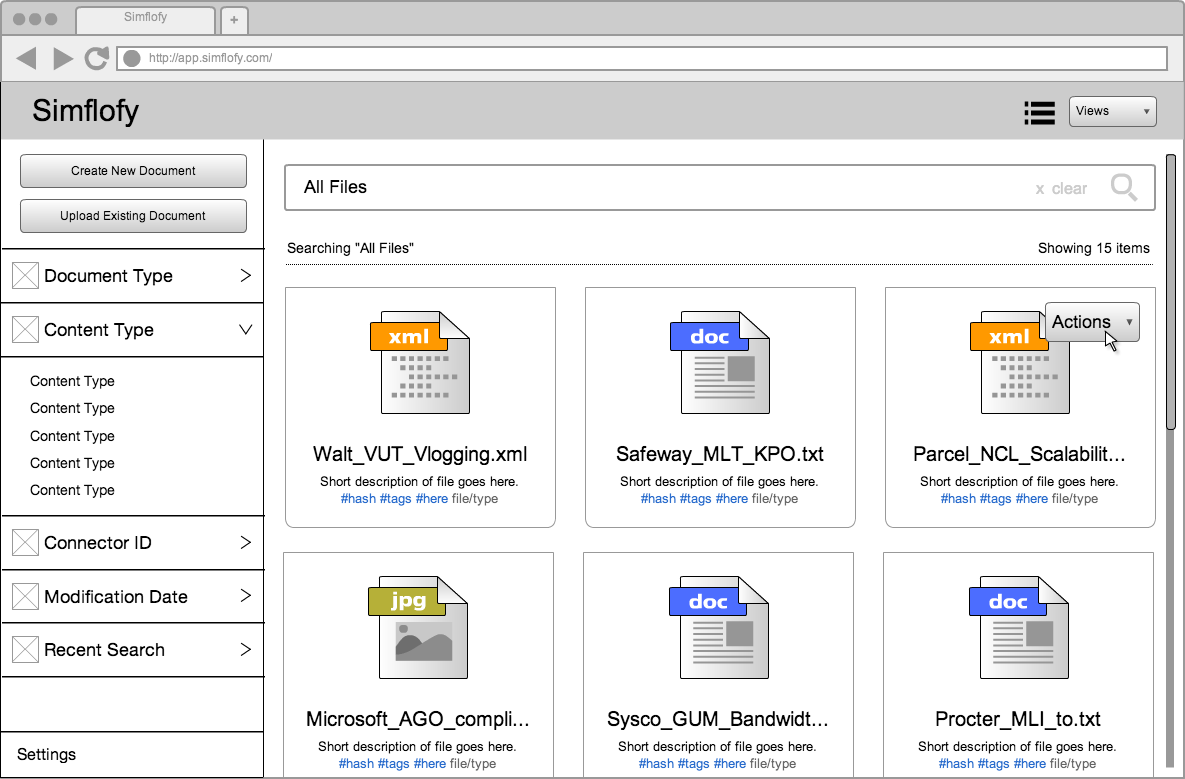1185x779 pixels.
Task: Open the Walt_VUT_Vlogging.xml file icon
Action: [x=420, y=362]
